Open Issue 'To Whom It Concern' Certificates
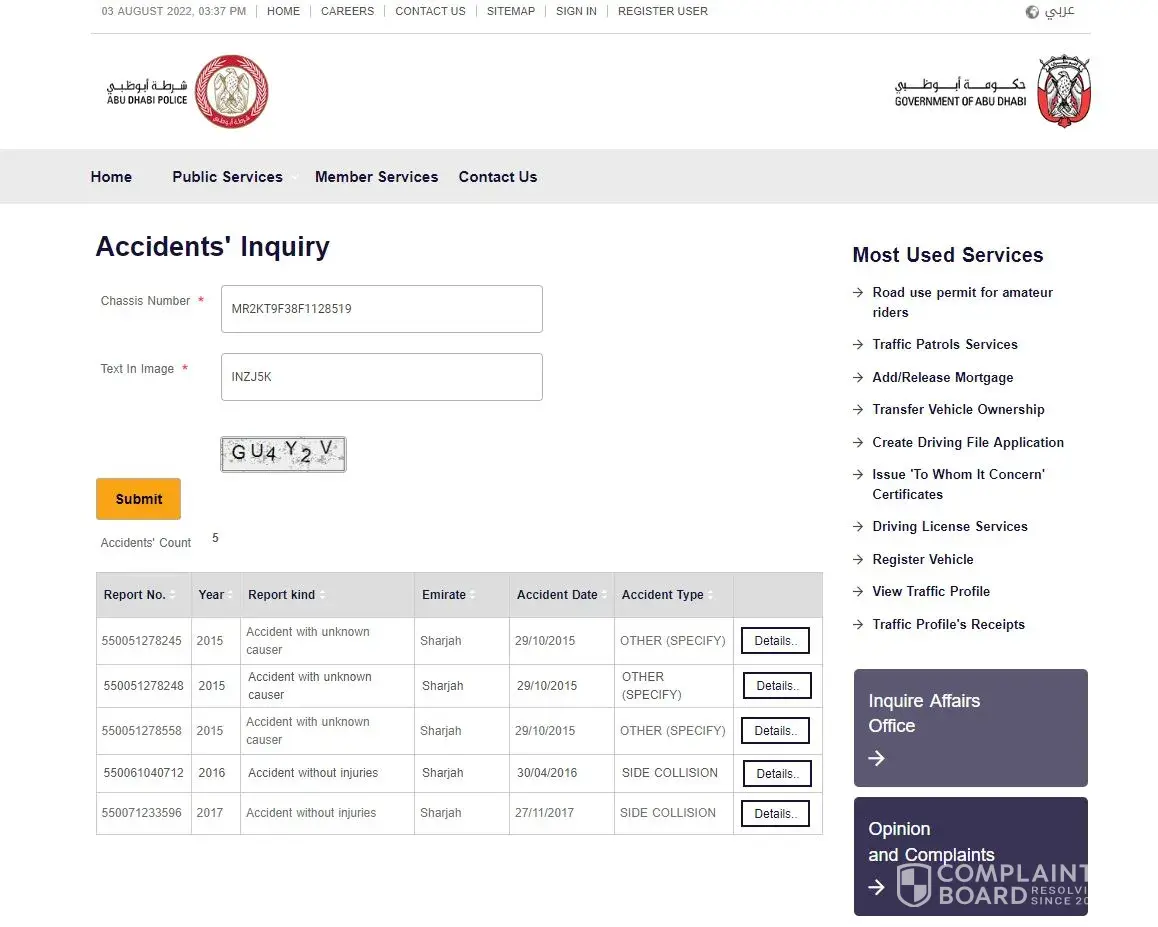 tap(959, 484)
